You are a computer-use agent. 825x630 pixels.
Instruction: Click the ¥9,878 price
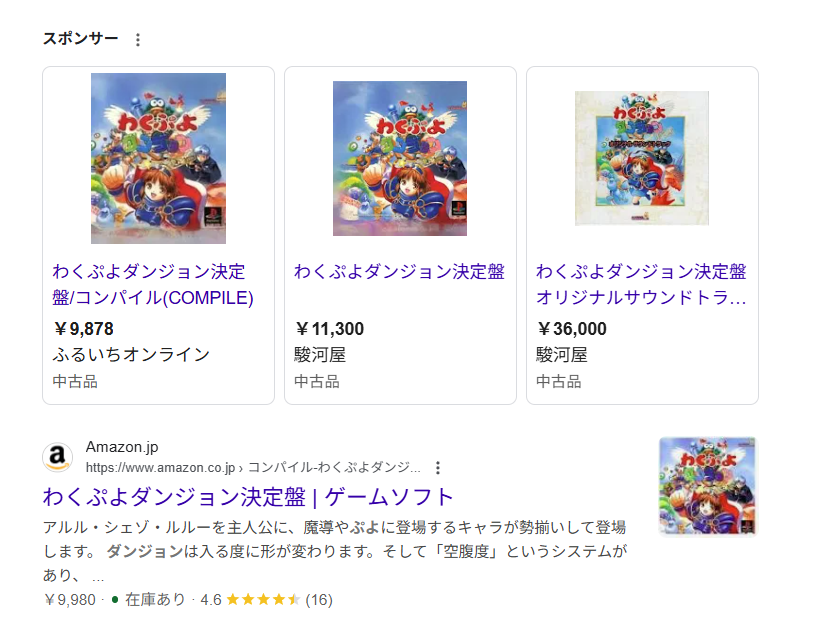(x=84, y=329)
